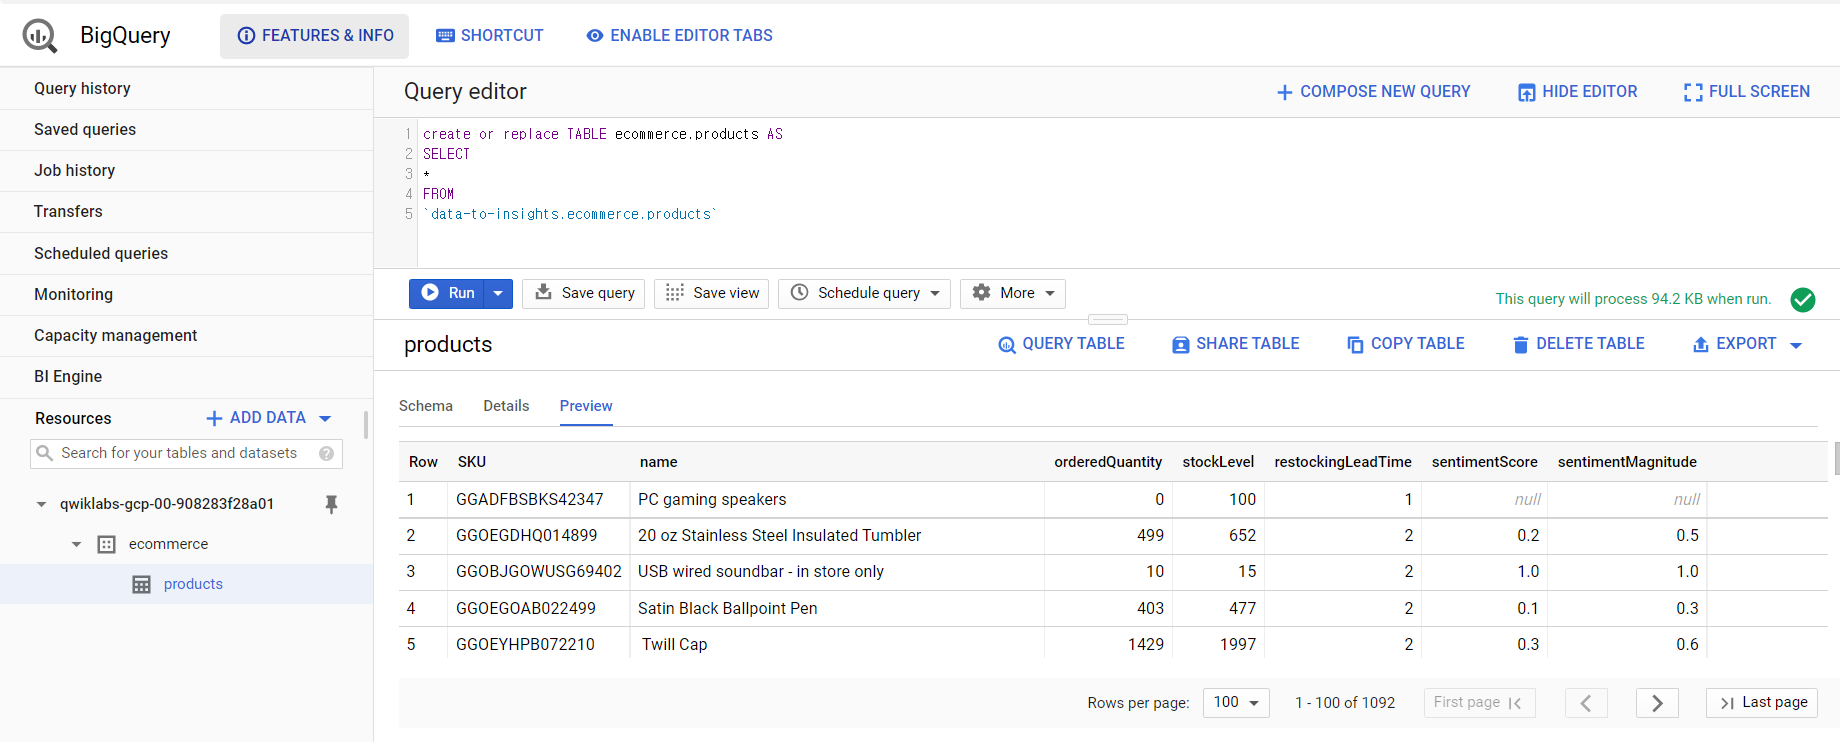
Task: Open FEATURES & INFO panel
Action: [315, 36]
